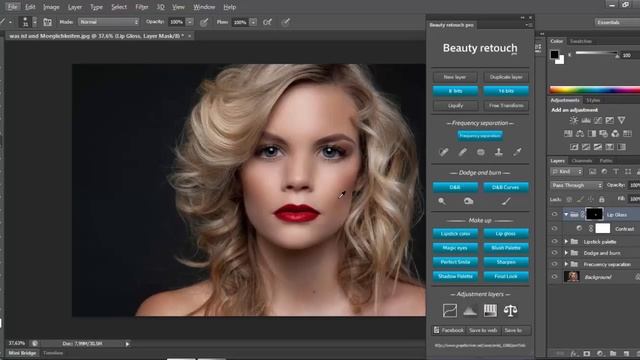The image size is (640, 360).
Task: Open brush panel toggle icon in options bar
Action: pos(47,22)
